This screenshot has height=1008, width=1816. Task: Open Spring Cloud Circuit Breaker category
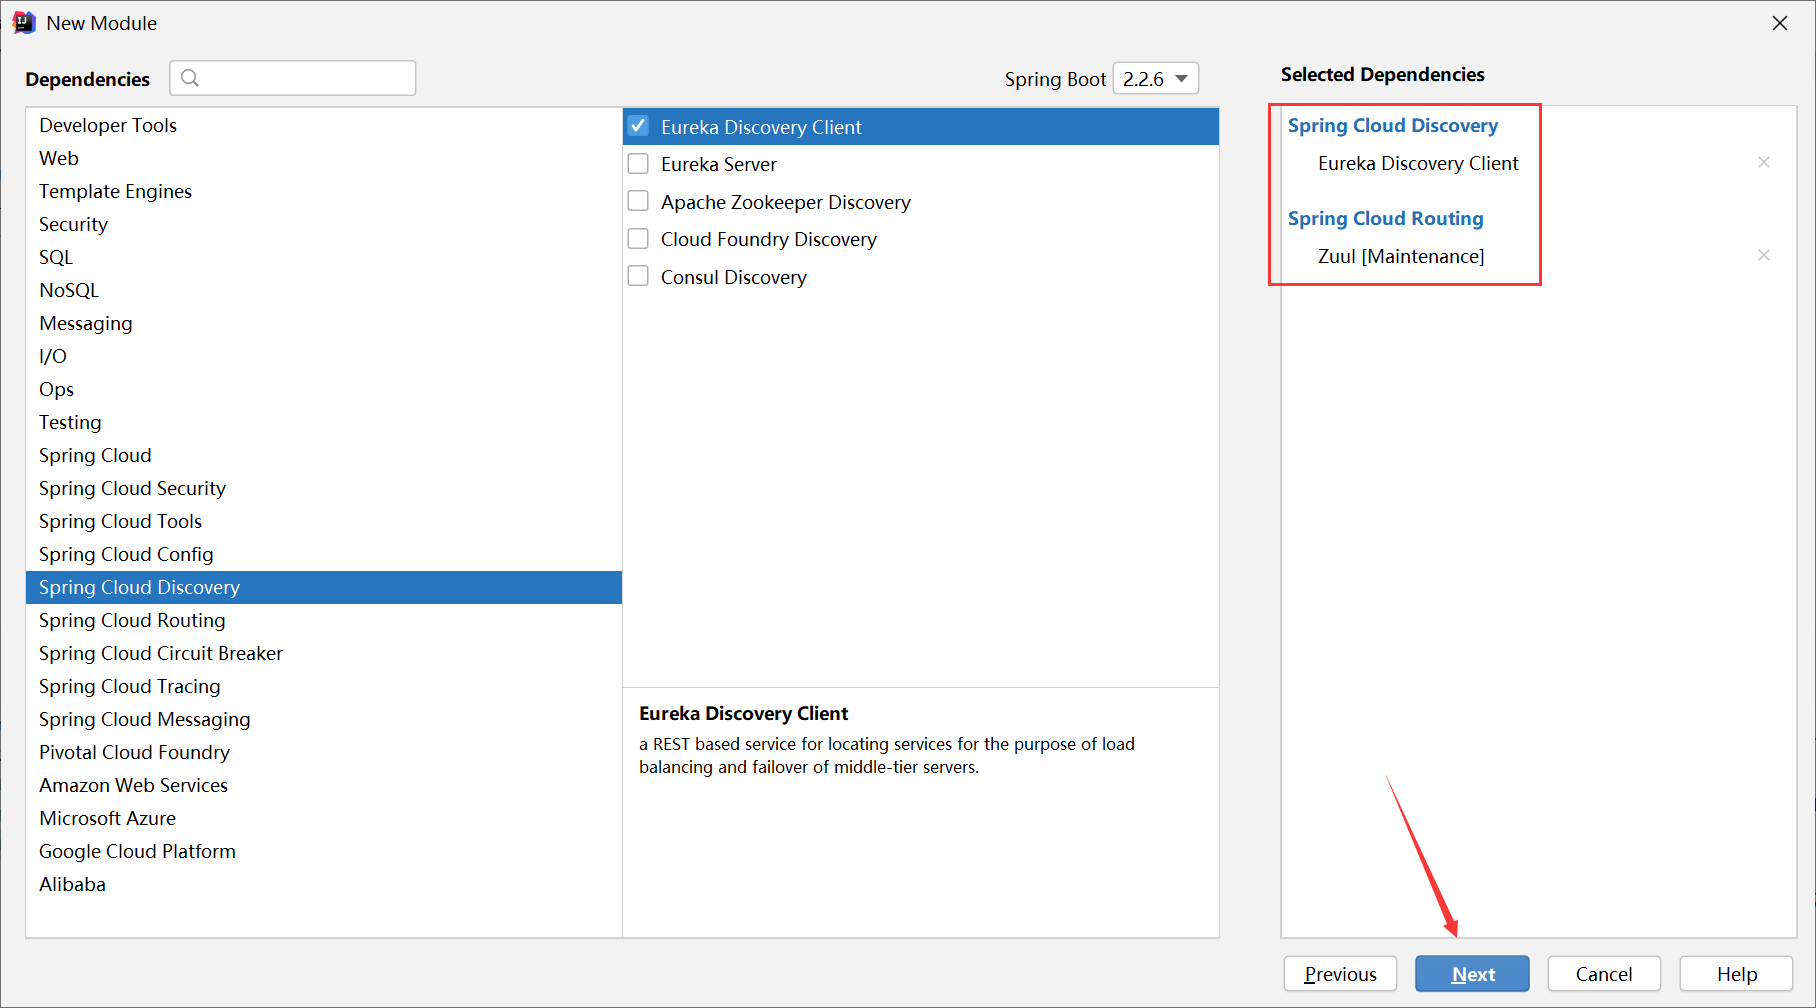coord(324,653)
